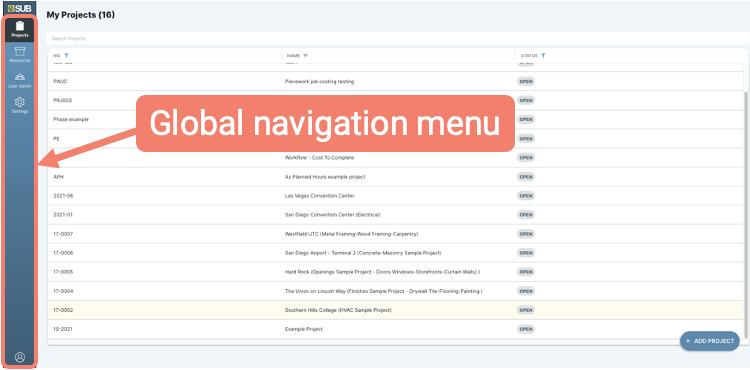Click OPEN status badge for Las Vegas Convention Center
This screenshot has width=750, height=370.
pos(526,196)
